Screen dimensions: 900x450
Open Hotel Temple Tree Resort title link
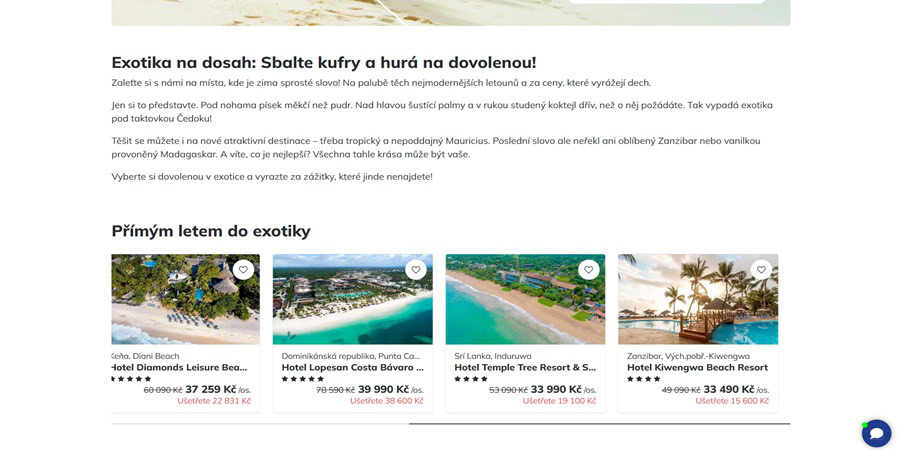[x=525, y=367]
